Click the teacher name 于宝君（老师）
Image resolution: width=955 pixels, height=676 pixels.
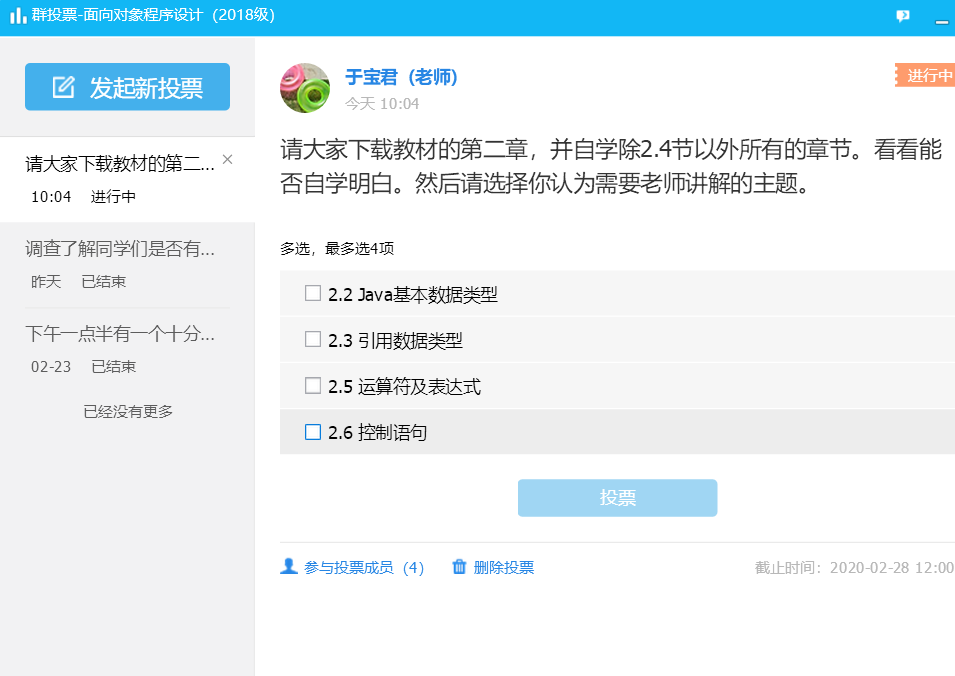point(401,77)
